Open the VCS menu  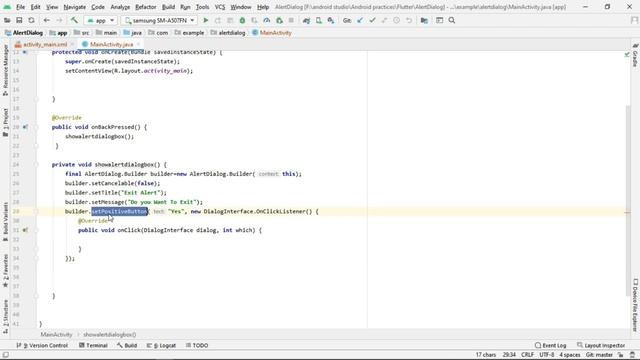coord(220,7)
